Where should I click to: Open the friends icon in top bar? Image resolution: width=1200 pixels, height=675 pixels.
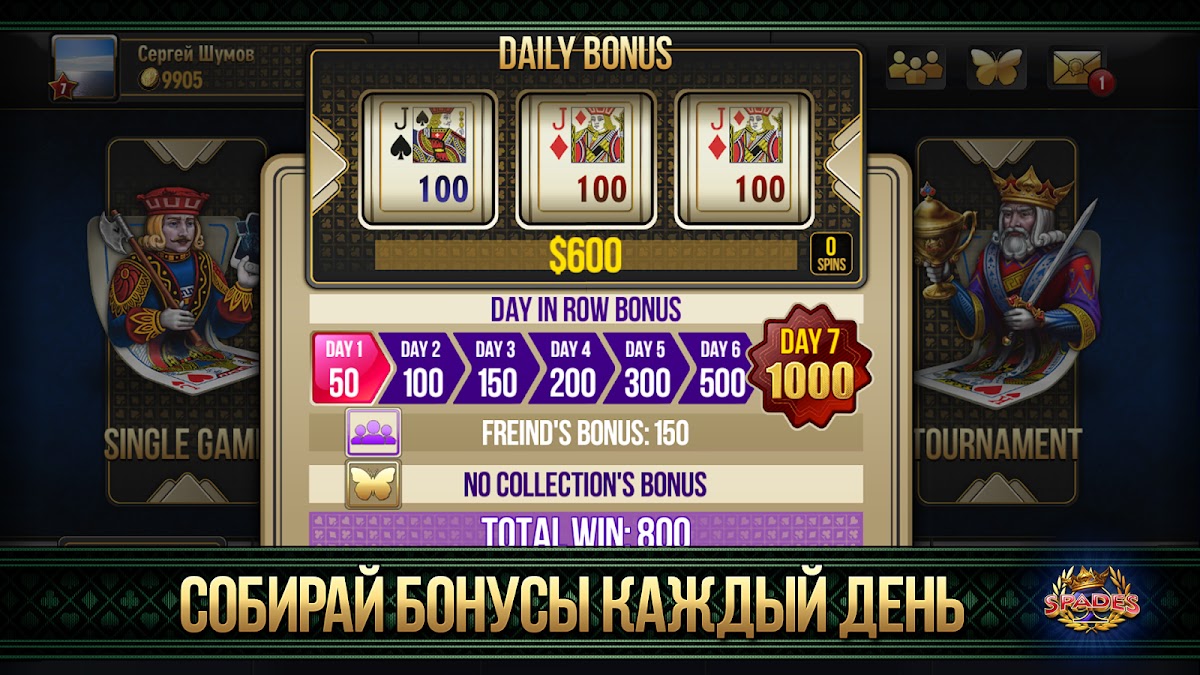pos(916,67)
